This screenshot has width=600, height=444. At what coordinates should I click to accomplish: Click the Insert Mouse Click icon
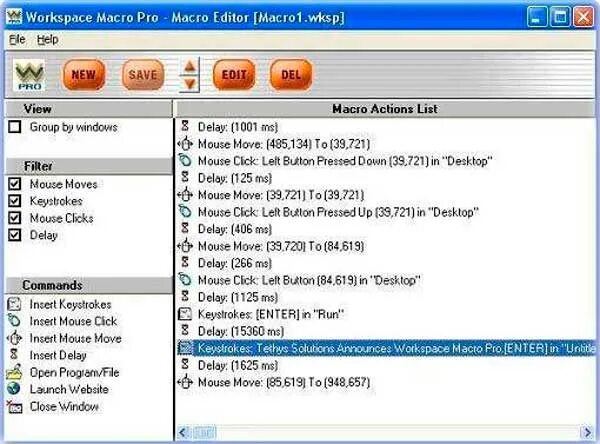[x=14, y=321]
